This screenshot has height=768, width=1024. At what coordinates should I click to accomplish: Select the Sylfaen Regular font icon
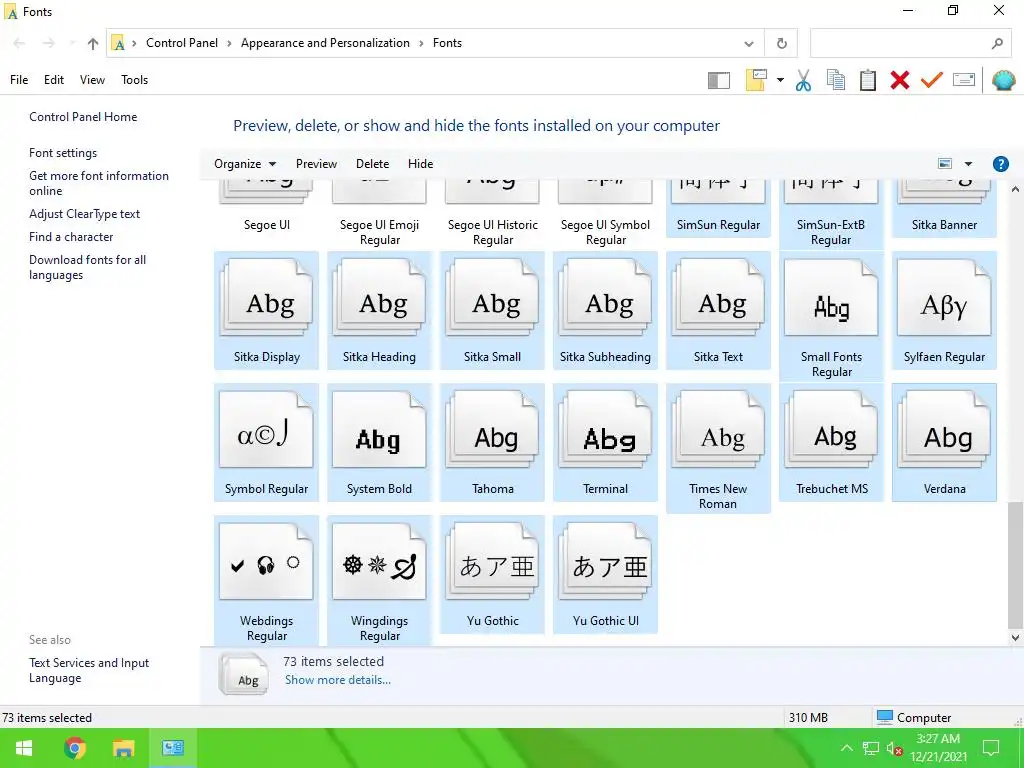pos(944,310)
